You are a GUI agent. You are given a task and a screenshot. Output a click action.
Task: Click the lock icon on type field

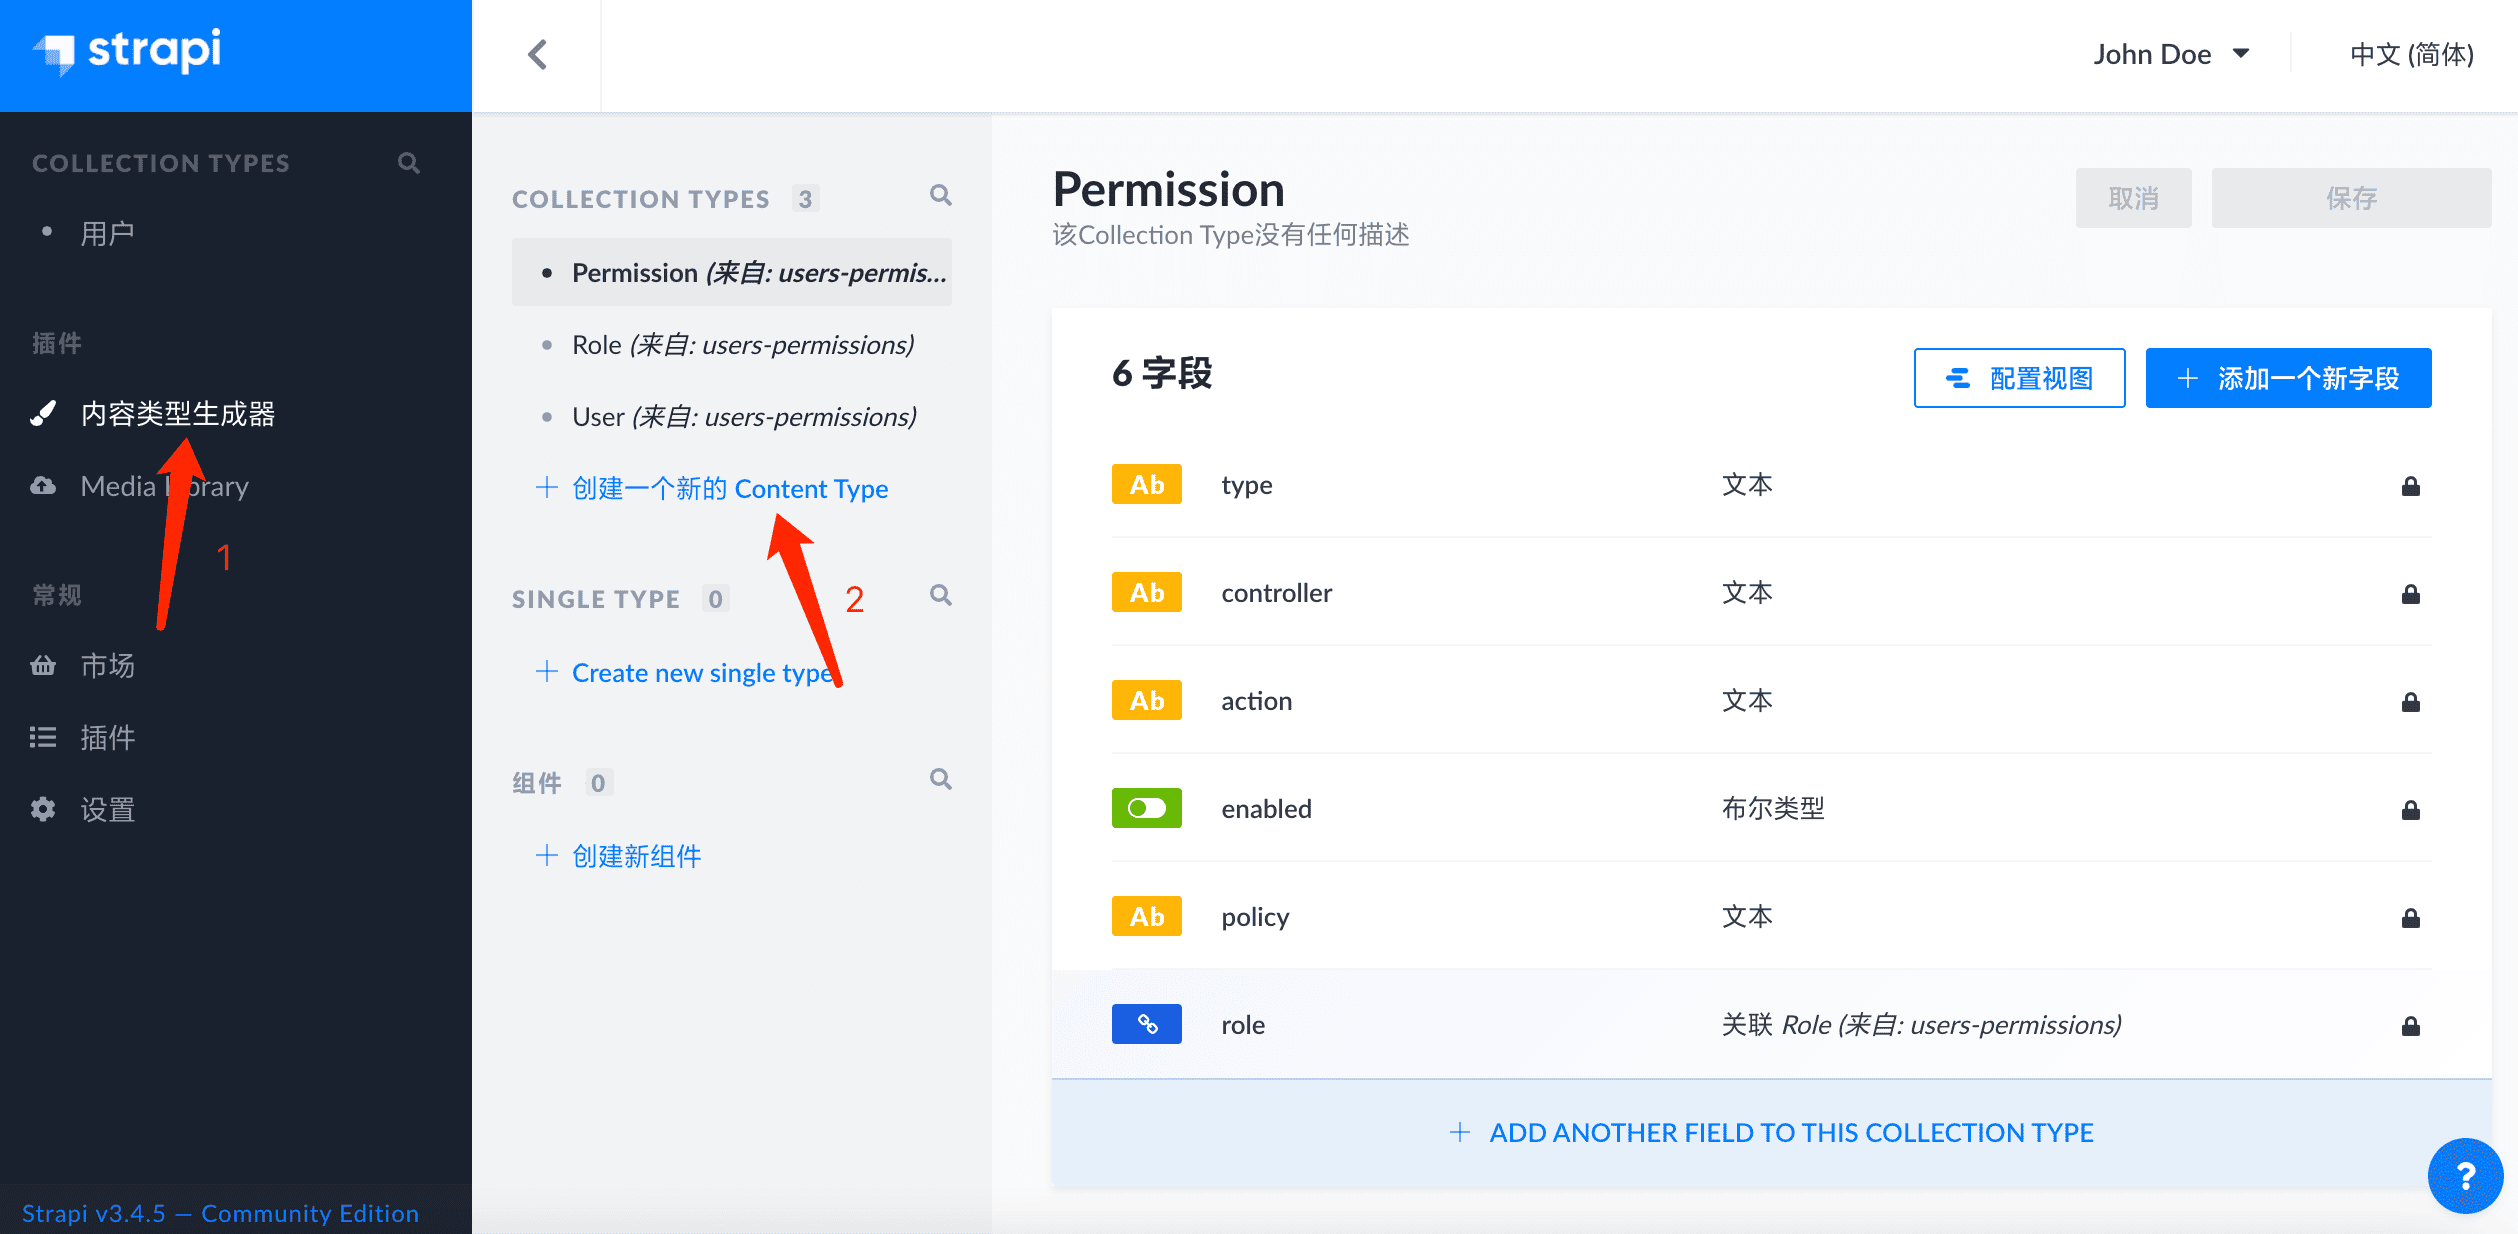2410,486
